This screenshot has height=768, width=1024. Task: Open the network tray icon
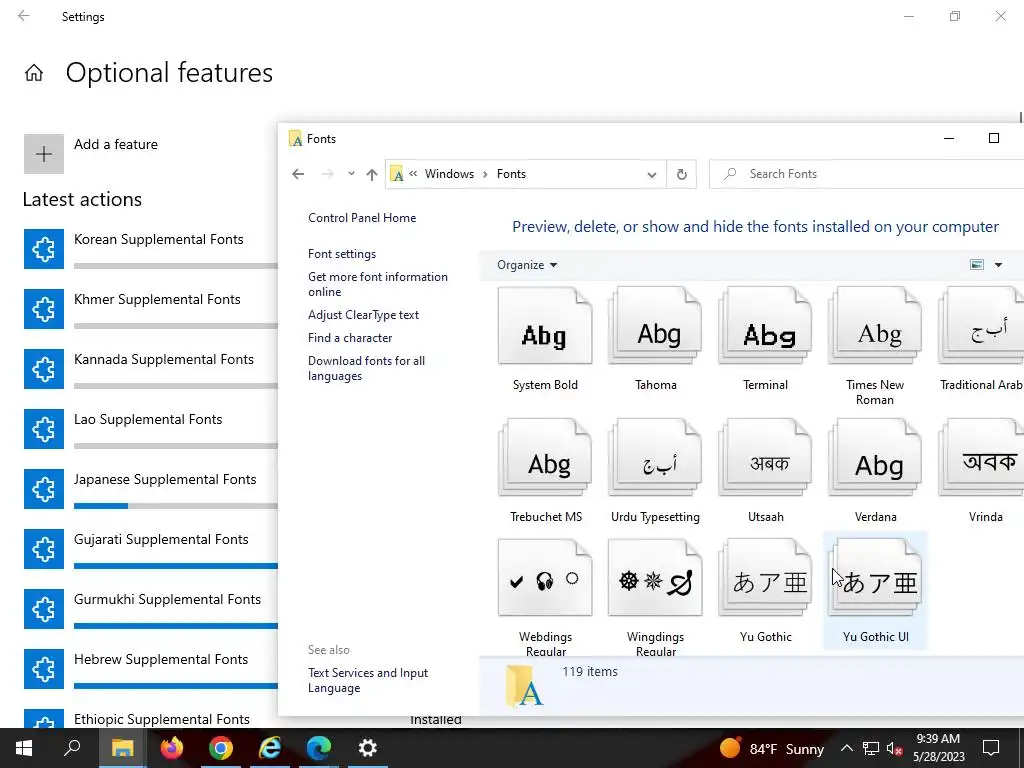[x=871, y=748]
